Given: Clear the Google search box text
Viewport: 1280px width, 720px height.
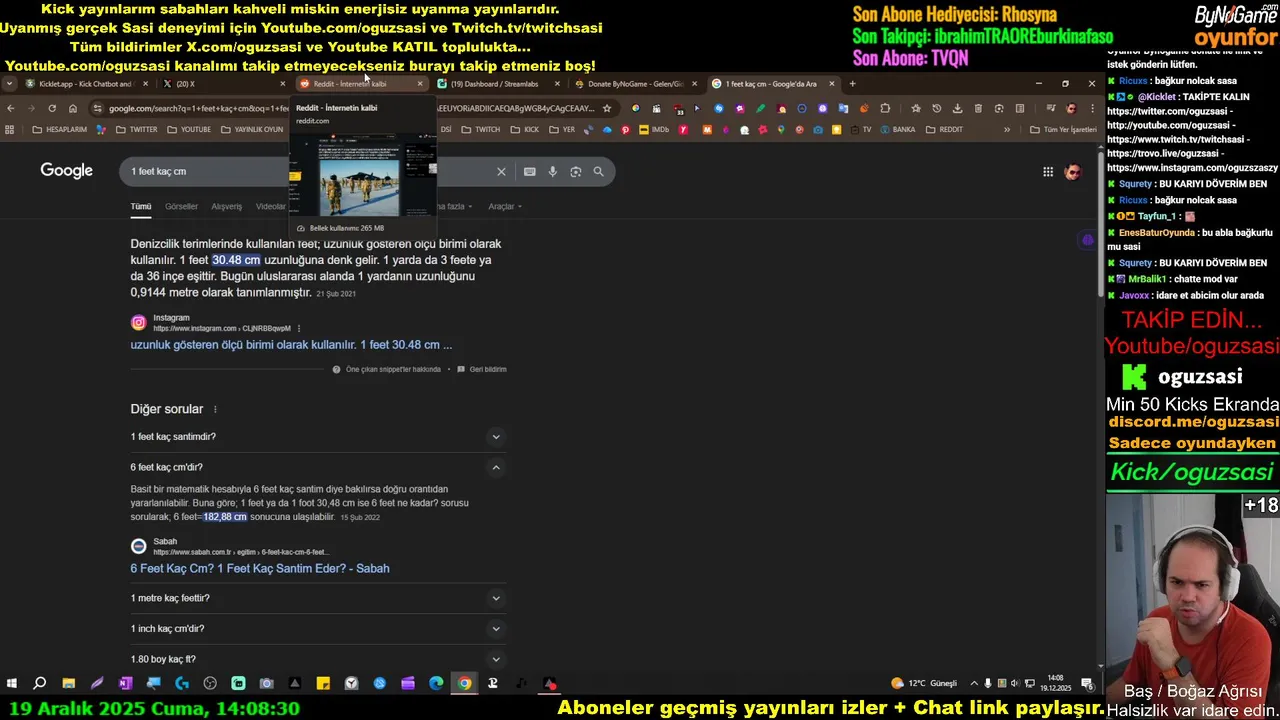Looking at the screenshot, I should coord(501,171).
